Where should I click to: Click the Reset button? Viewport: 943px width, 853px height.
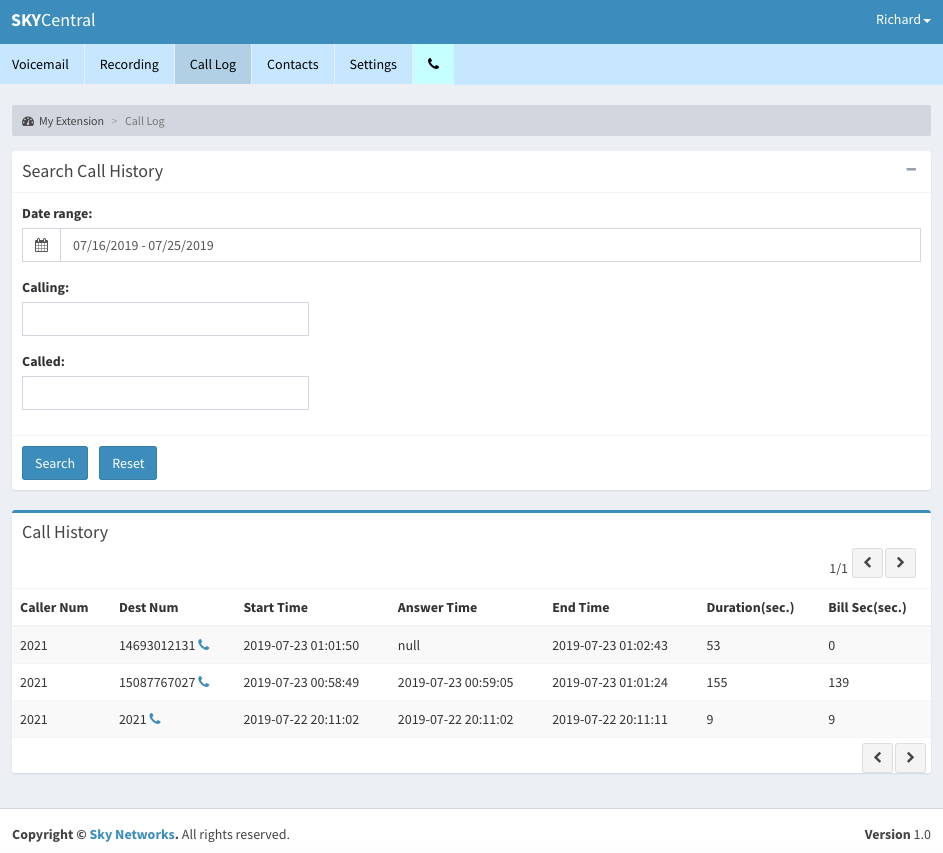(x=128, y=463)
